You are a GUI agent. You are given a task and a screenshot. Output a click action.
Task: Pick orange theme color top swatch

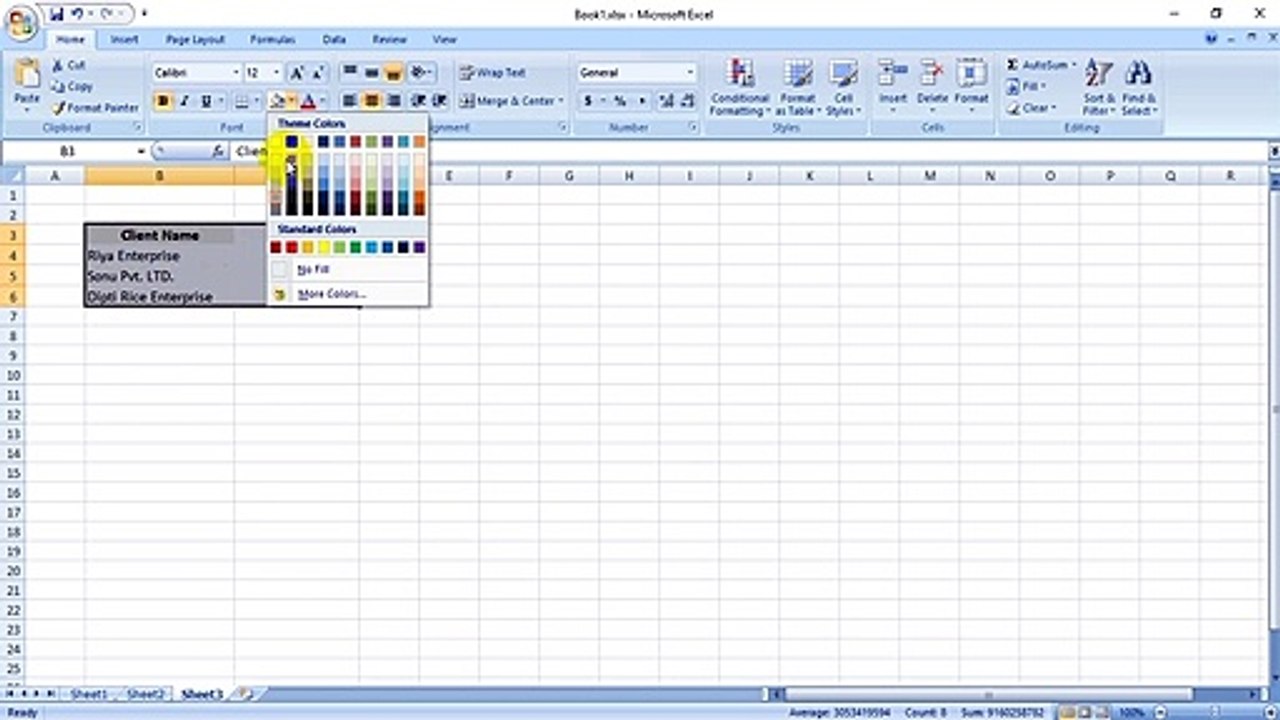pos(419,142)
